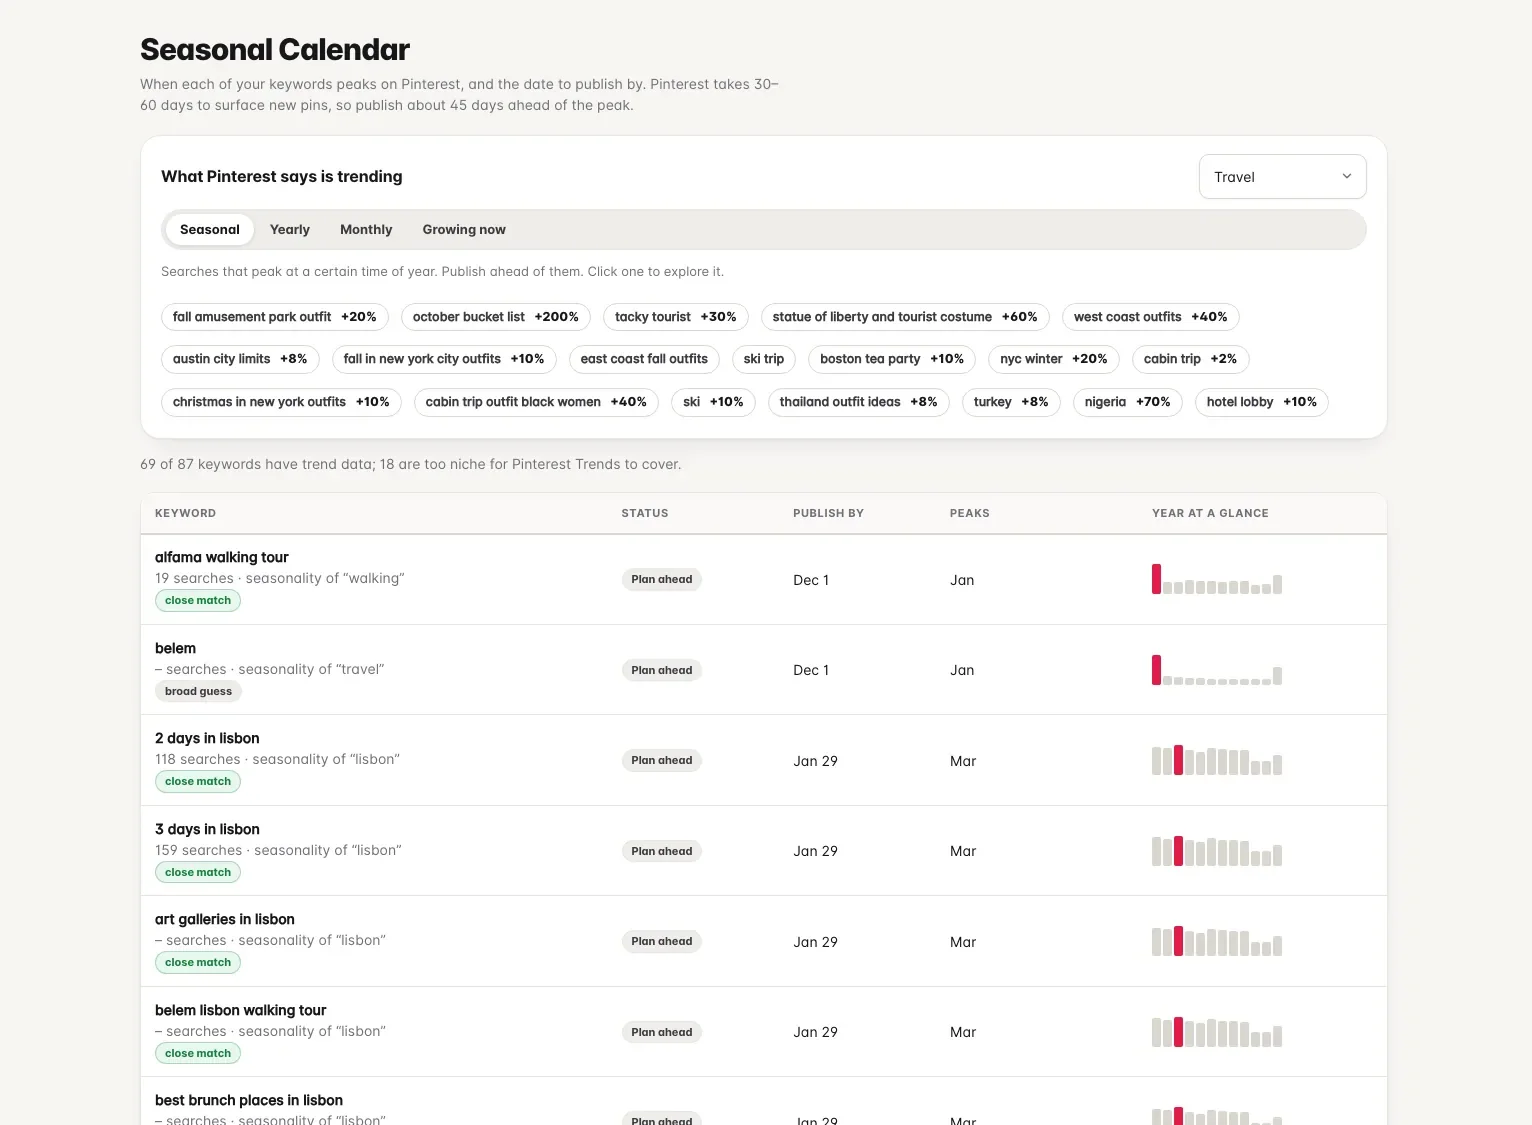Select fall in new york city outfits chip
1532x1125 pixels.
pyautogui.click(x=444, y=359)
